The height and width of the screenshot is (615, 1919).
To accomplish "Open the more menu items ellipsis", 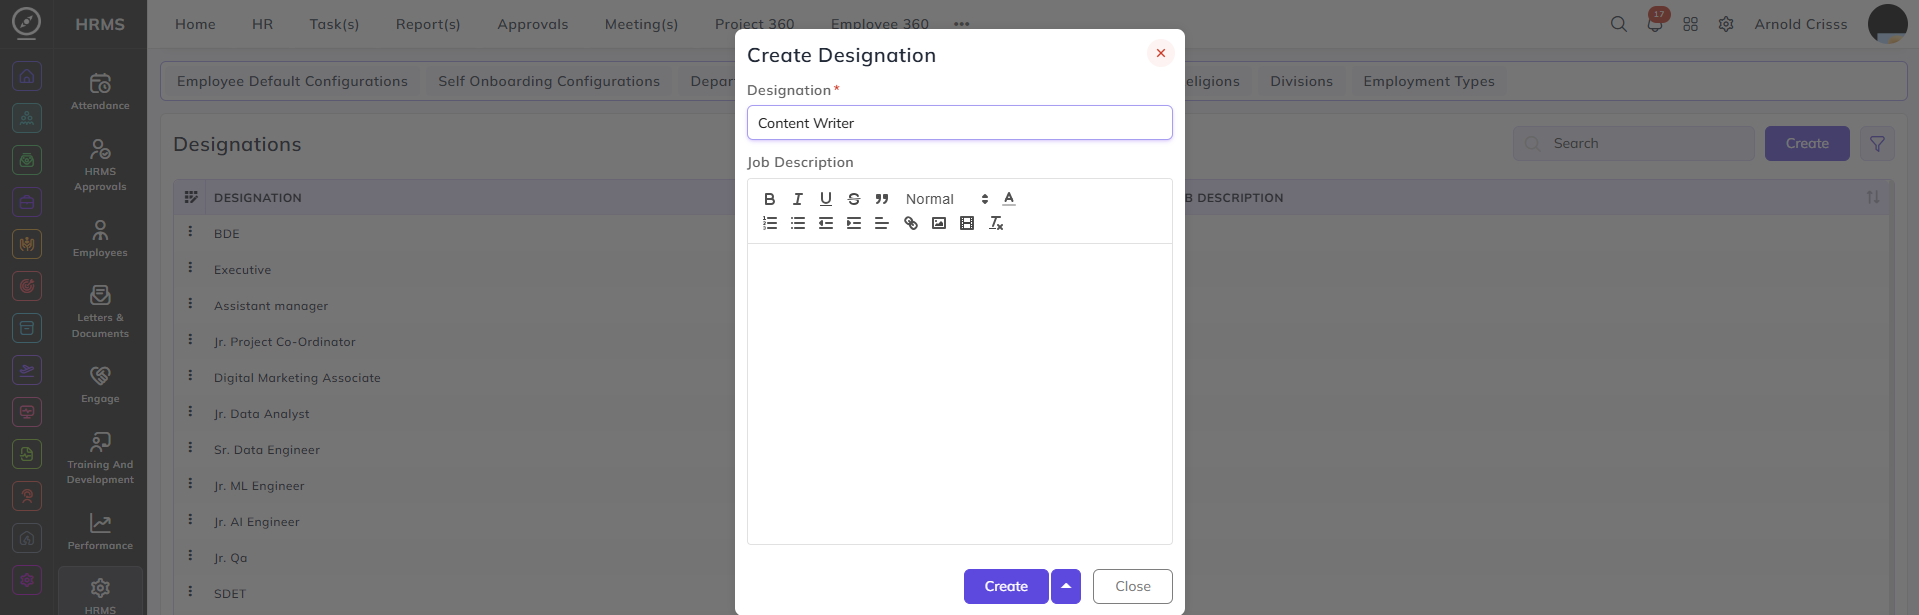I will point(961,24).
